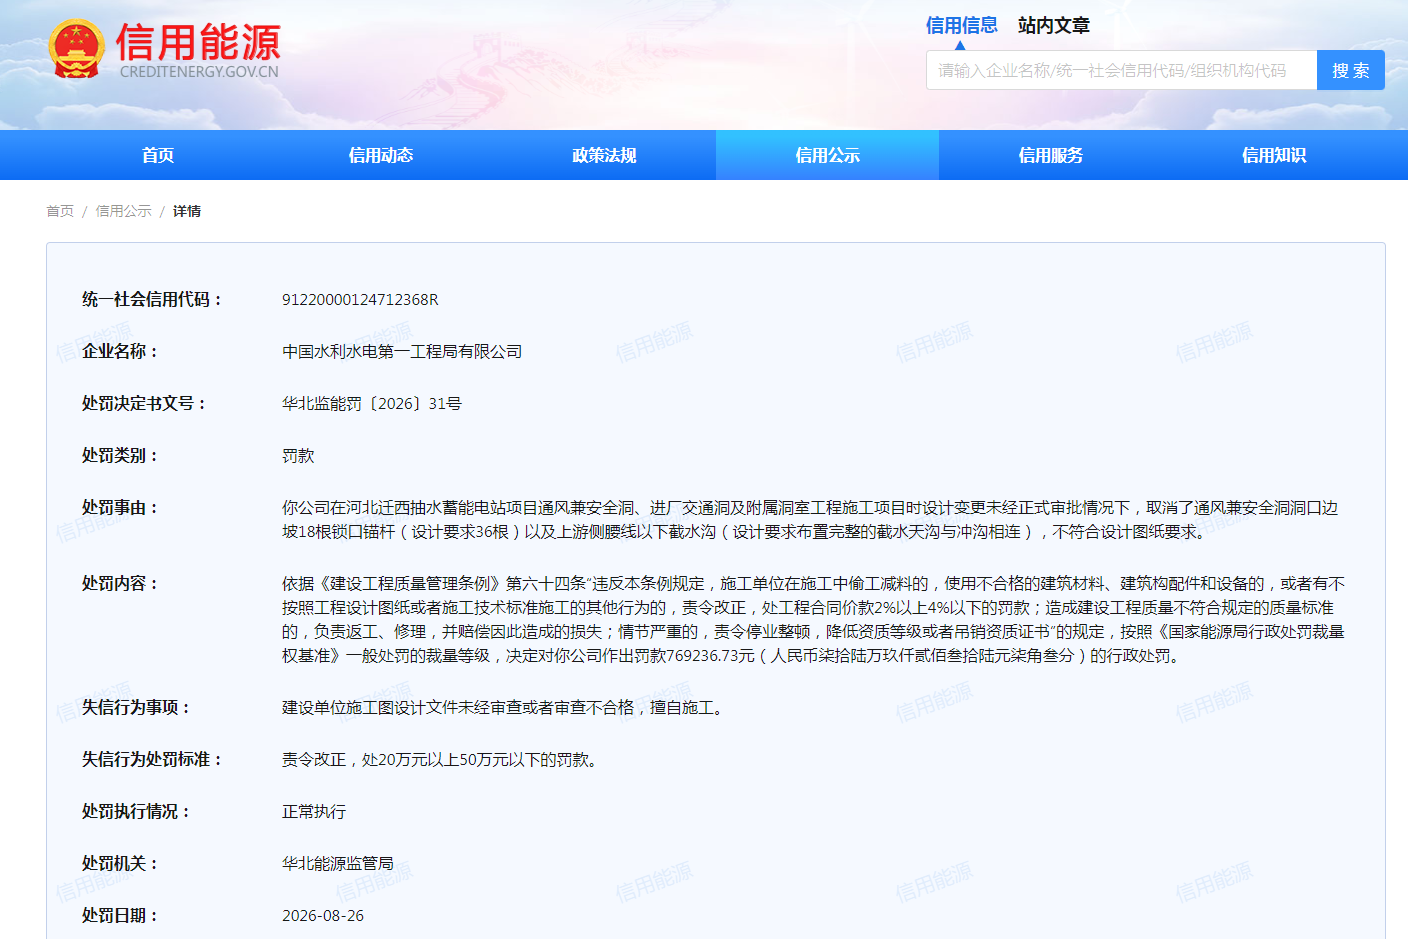Viewport: 1408px width, 939px height.
Task: Focus the enterprise name search input field
Action: point(1121,70)
